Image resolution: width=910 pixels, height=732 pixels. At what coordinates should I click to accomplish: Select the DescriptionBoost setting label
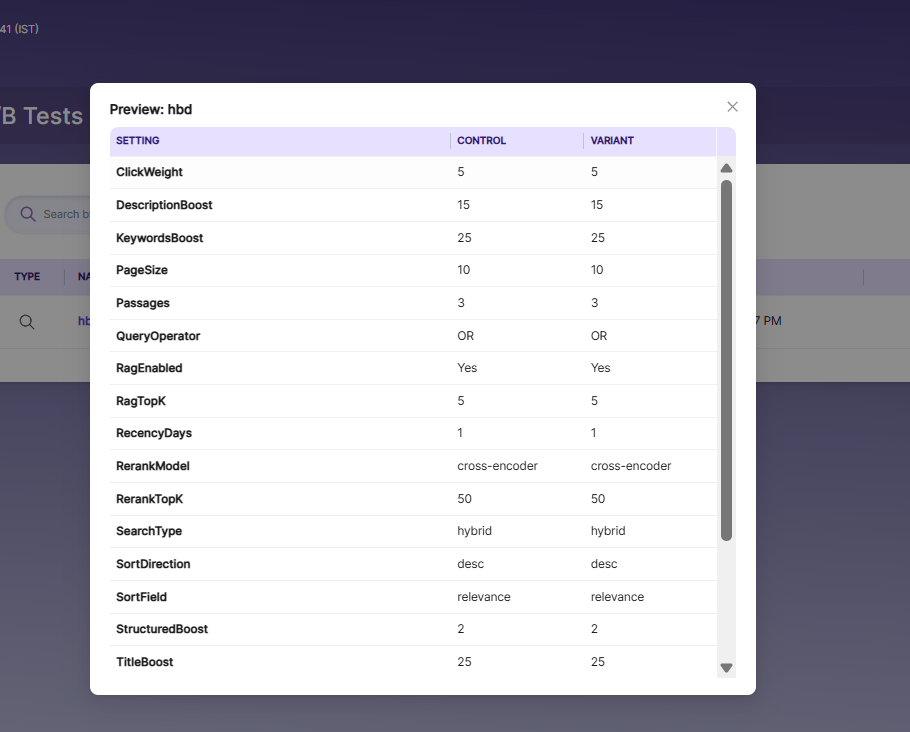tap(164, 205)
